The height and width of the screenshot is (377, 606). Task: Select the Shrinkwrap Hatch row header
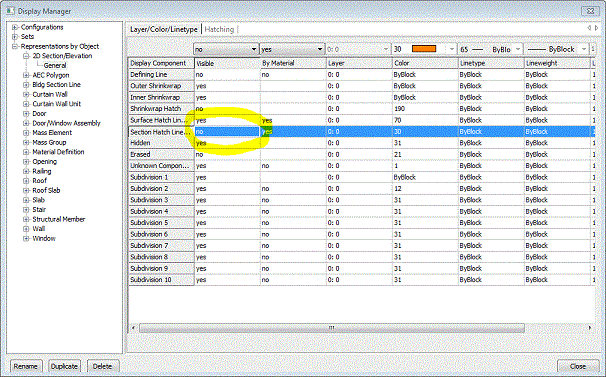click(161, 109)
